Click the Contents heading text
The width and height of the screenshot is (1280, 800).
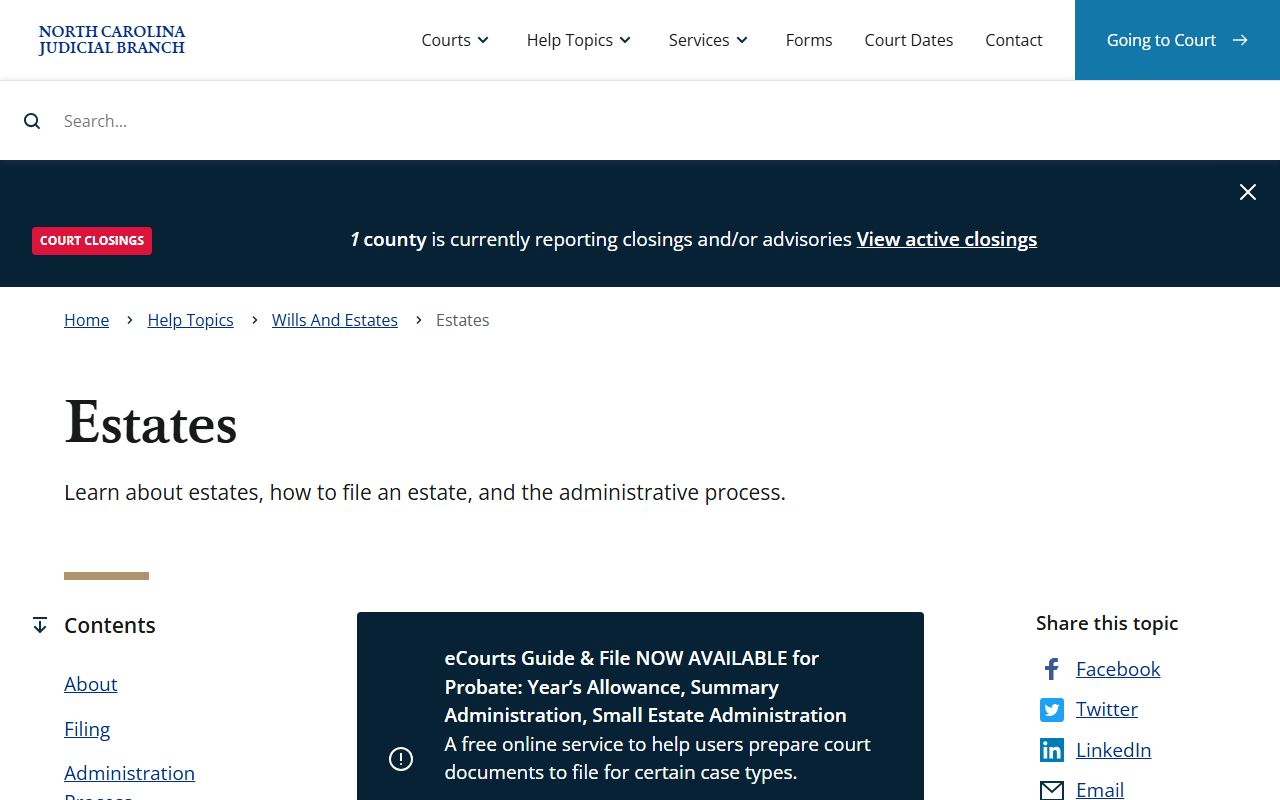click(110, 625)
